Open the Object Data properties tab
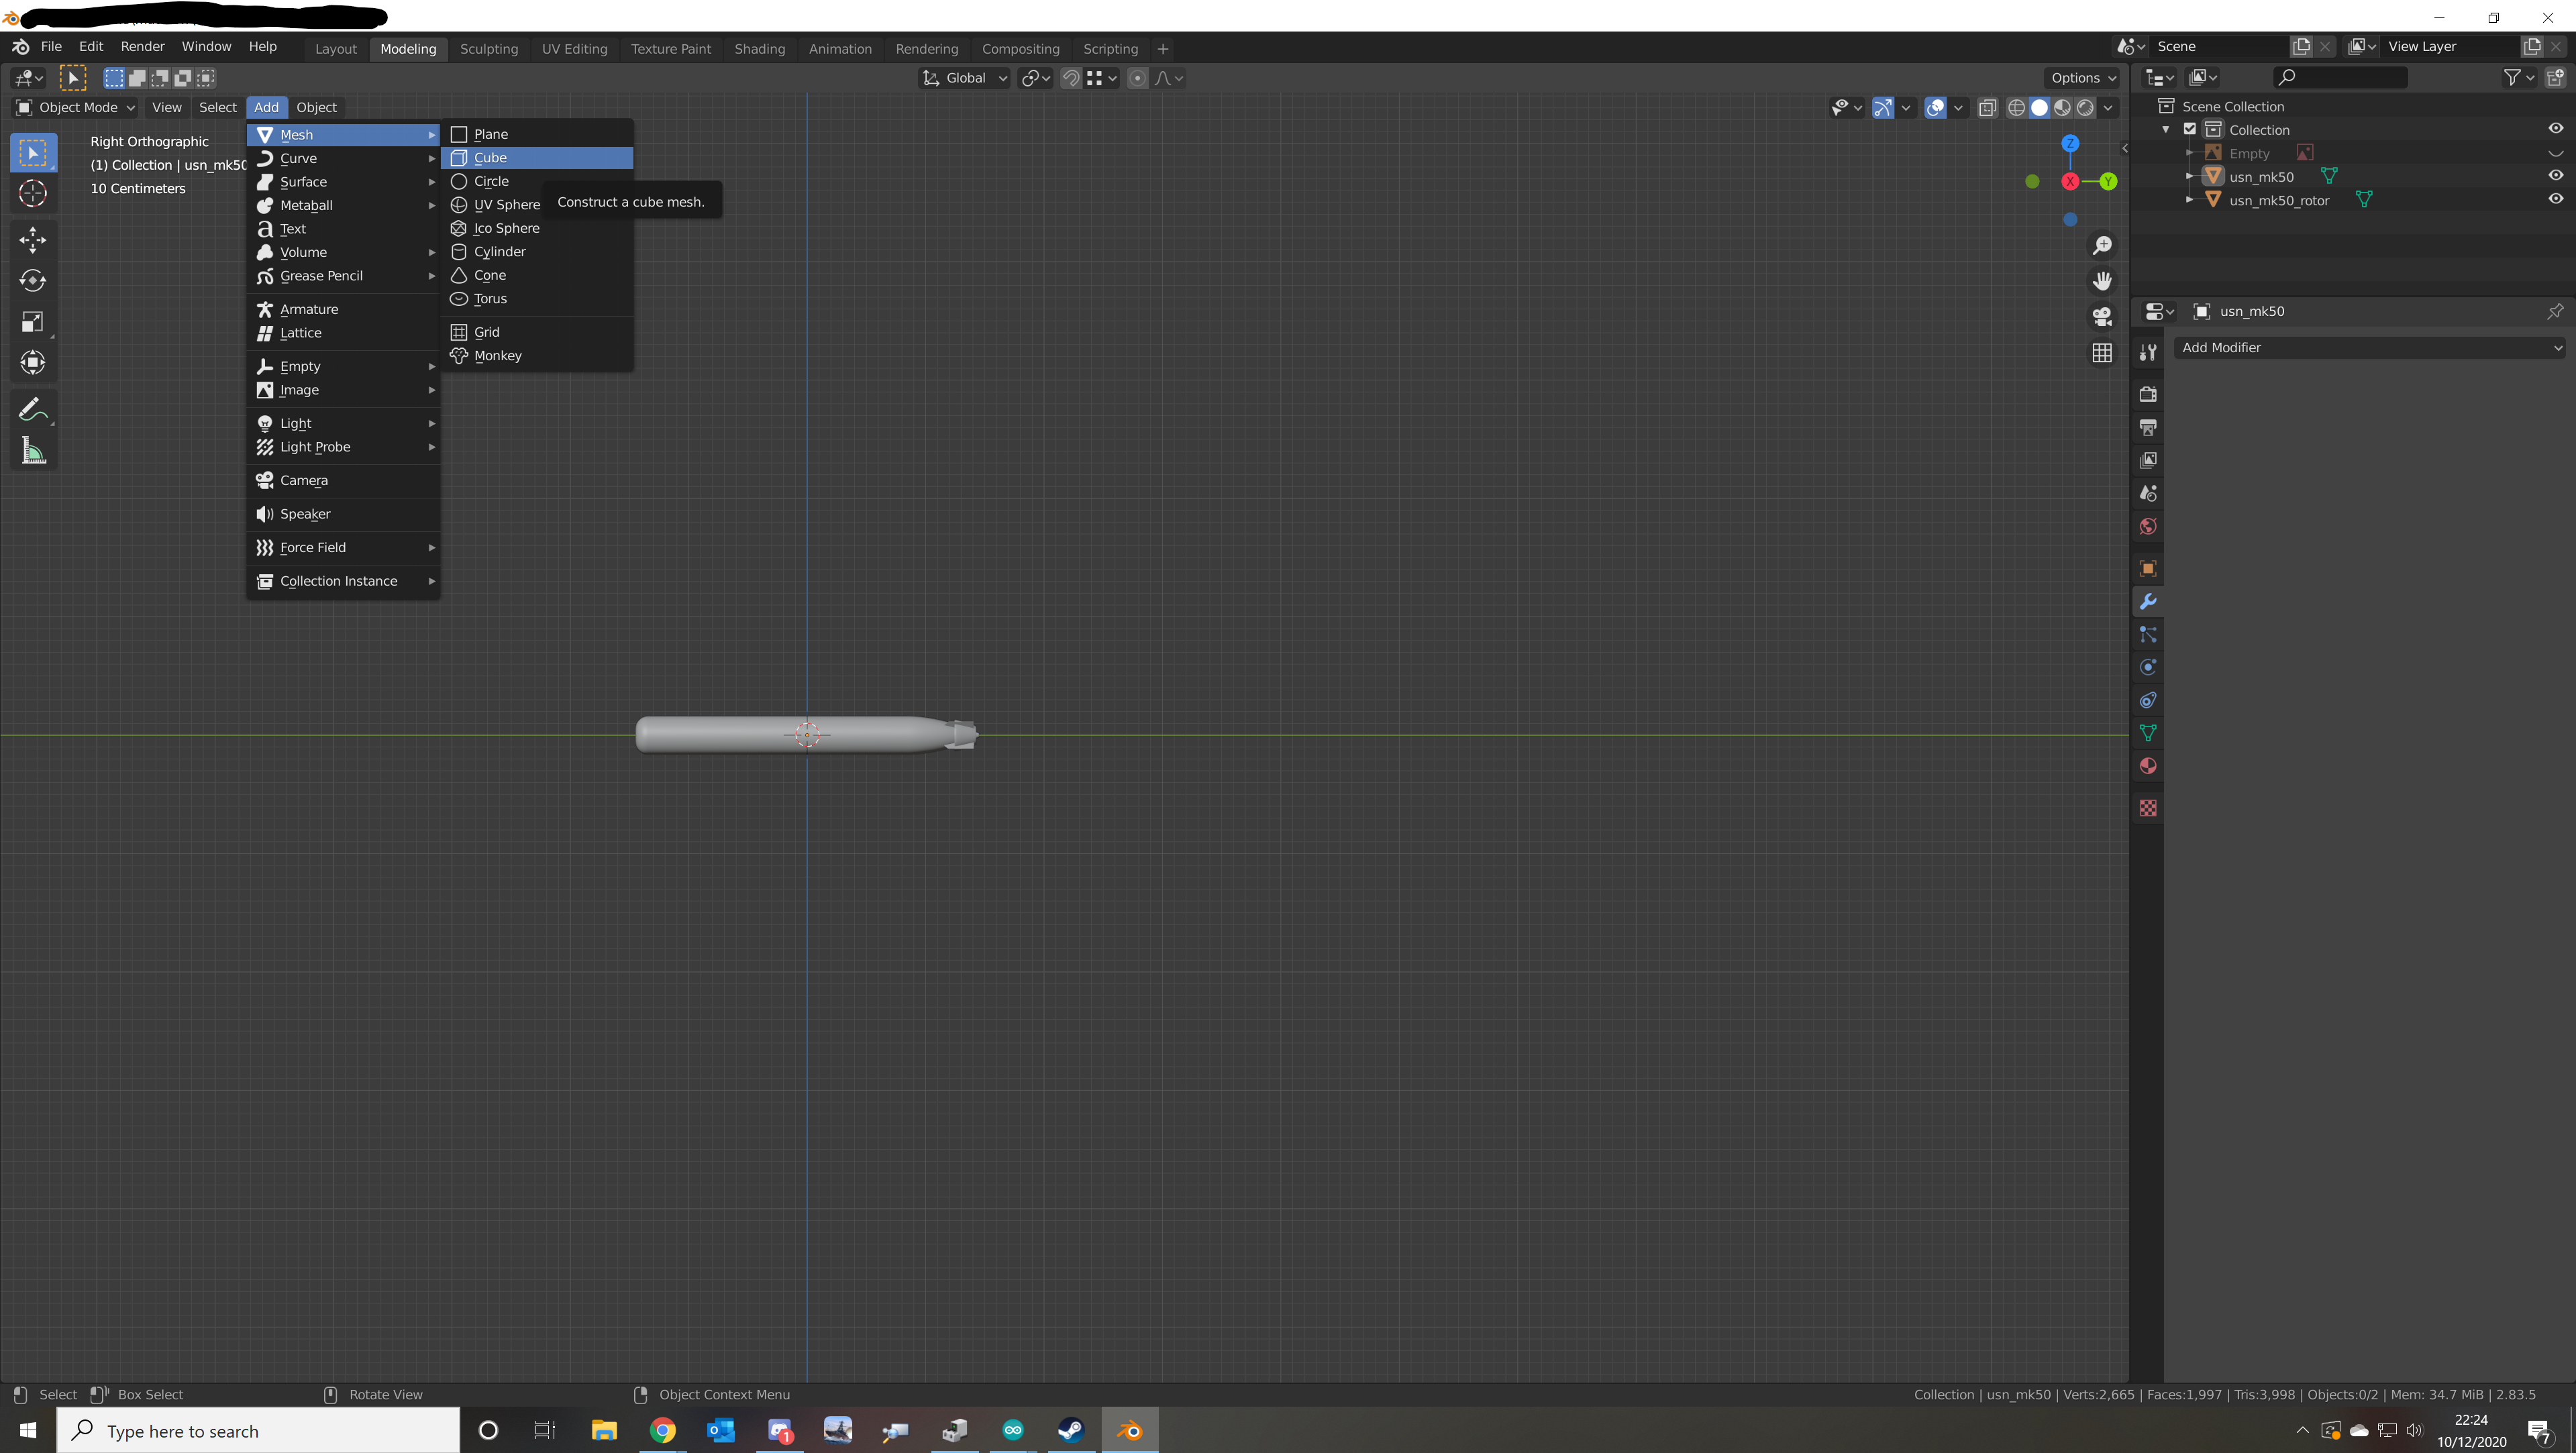Image resolution: width=2576 pixels, height=1453 pixels. click(x=2148, y=733)
